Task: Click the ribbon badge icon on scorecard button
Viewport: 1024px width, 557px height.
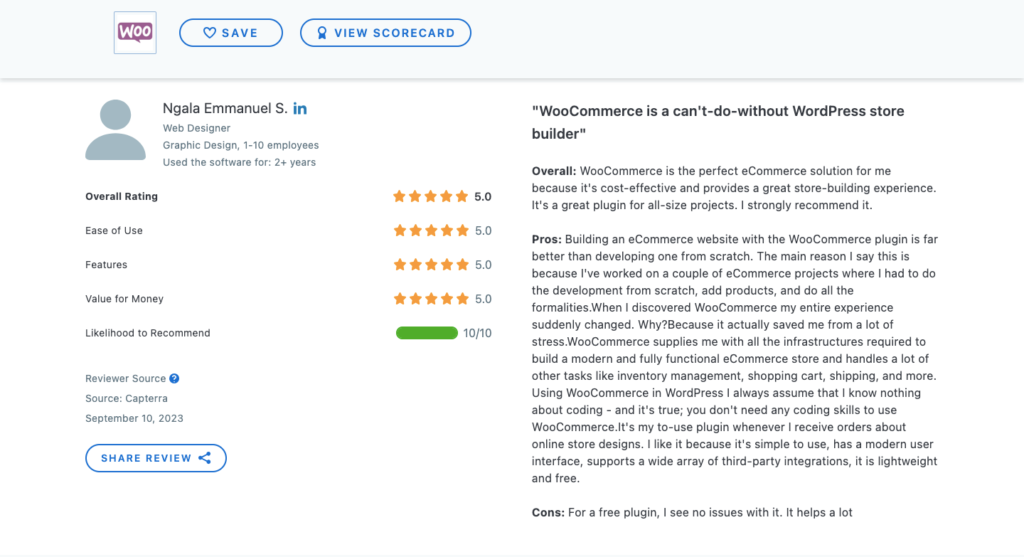Action: pos(322,33)
